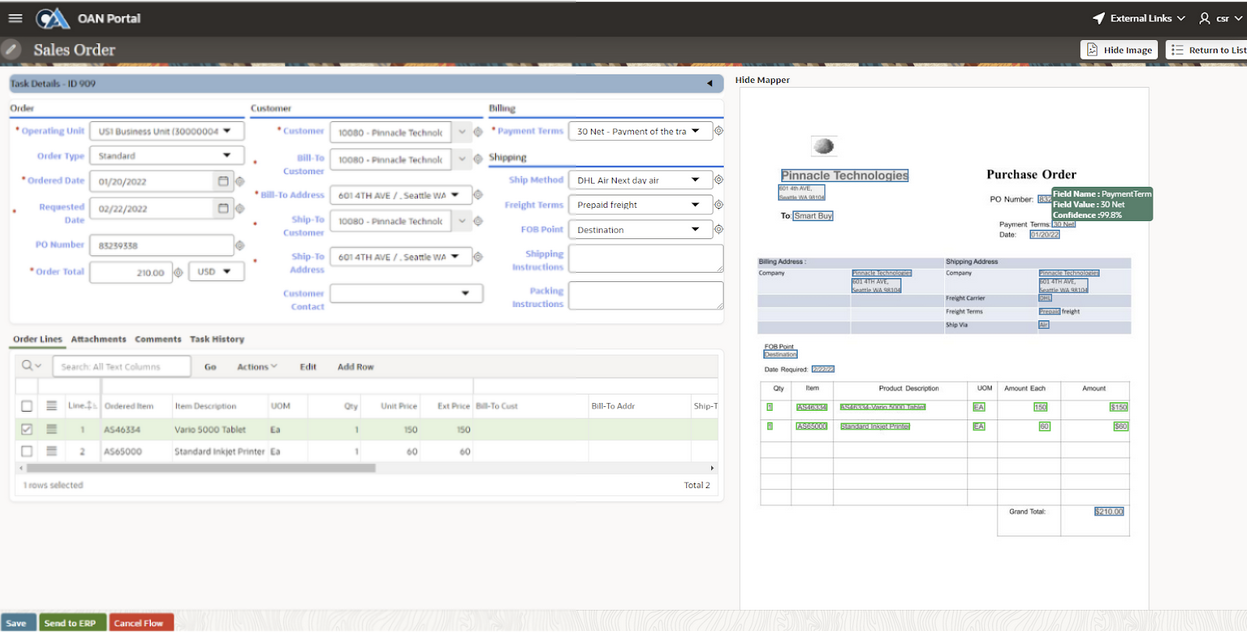Click Edit in the order lines toolbar
The image size is (1248, 638).
click(308, 367)
